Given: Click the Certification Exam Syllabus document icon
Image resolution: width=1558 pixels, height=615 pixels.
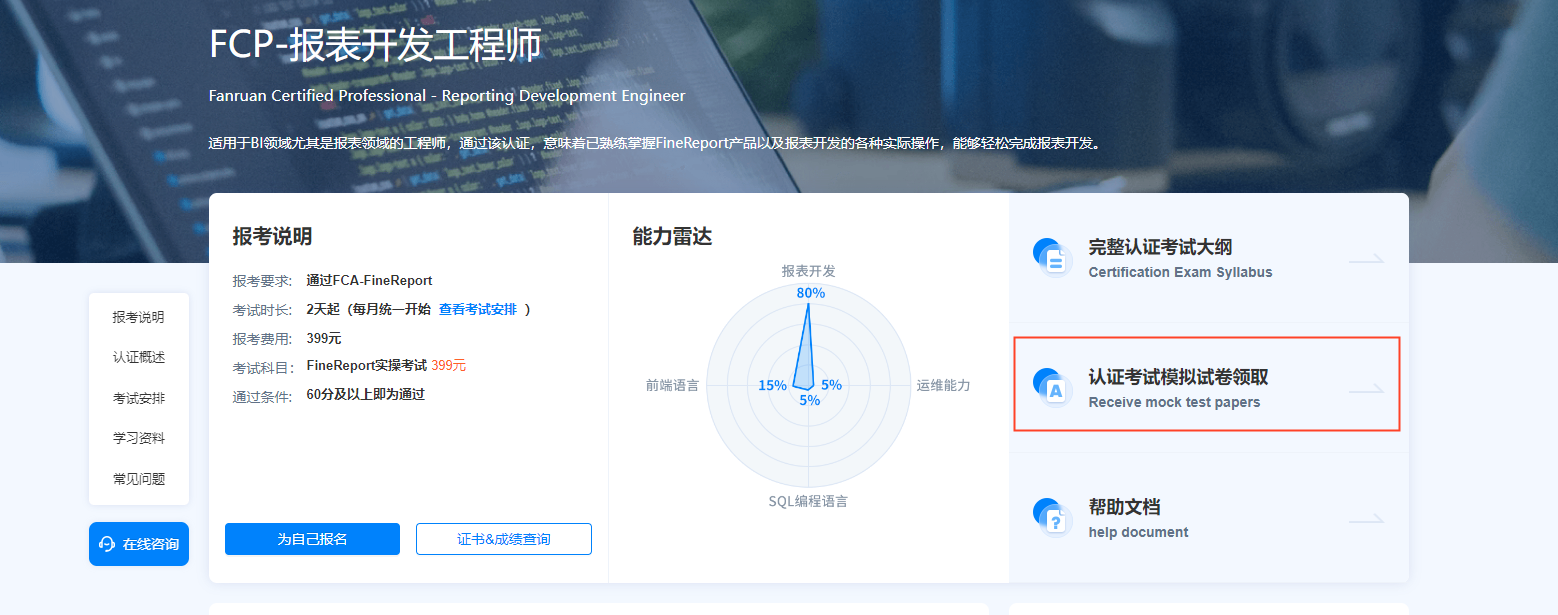Looking at the screenshot, I should (x=1052, y=258).
